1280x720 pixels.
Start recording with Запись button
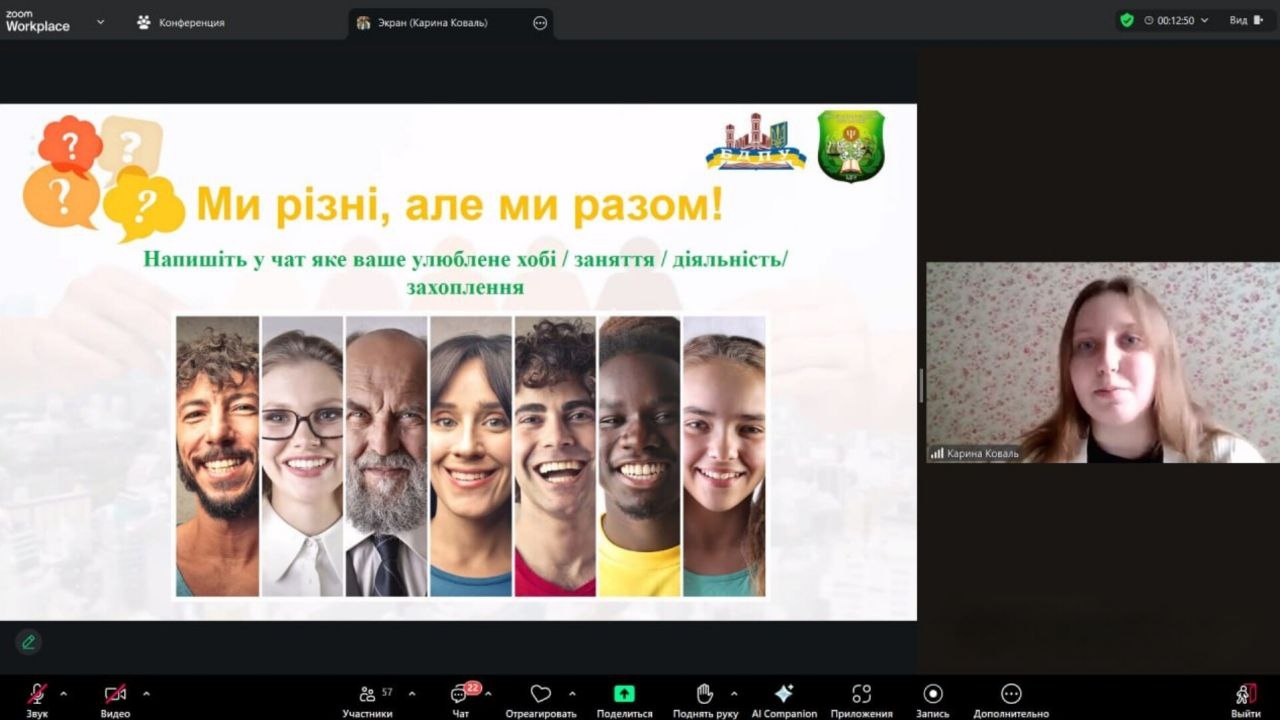pos(933,695)
